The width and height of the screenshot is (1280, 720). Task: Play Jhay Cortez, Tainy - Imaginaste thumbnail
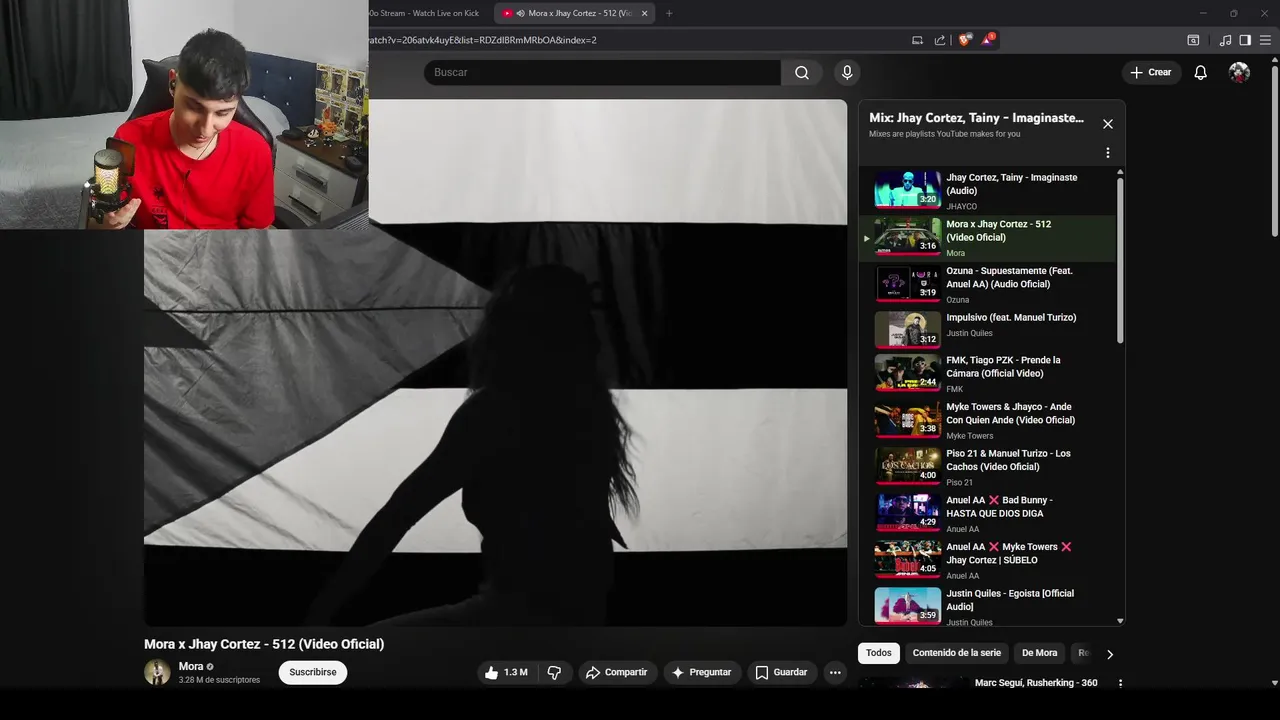coord(907,190)
